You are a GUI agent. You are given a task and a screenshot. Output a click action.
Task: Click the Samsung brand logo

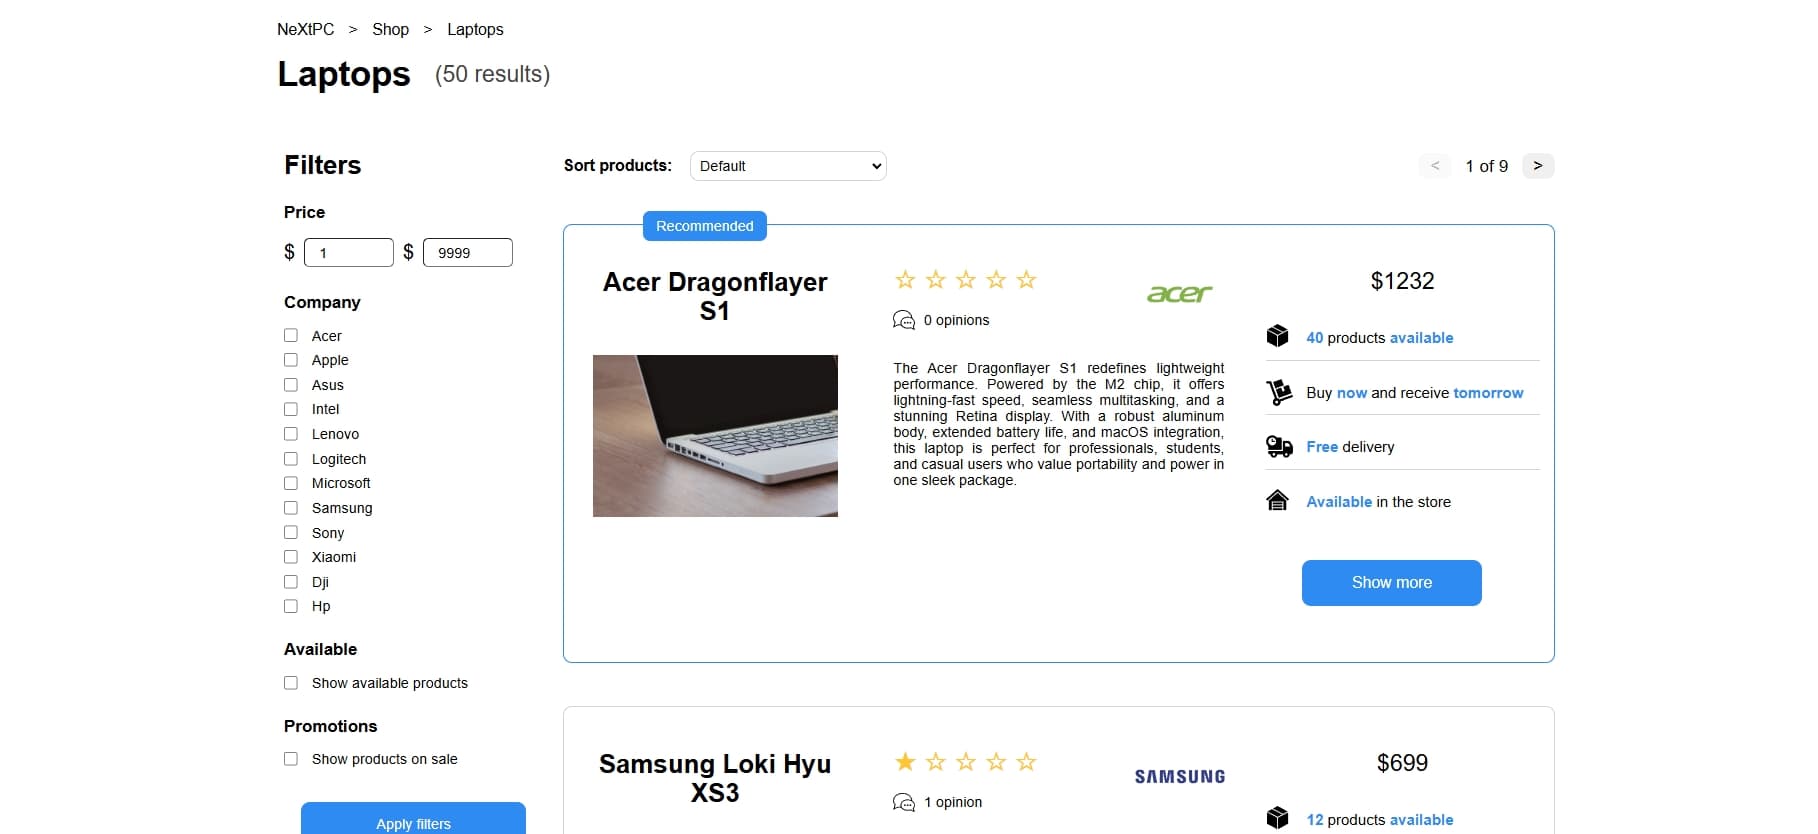coord(1180,776)
